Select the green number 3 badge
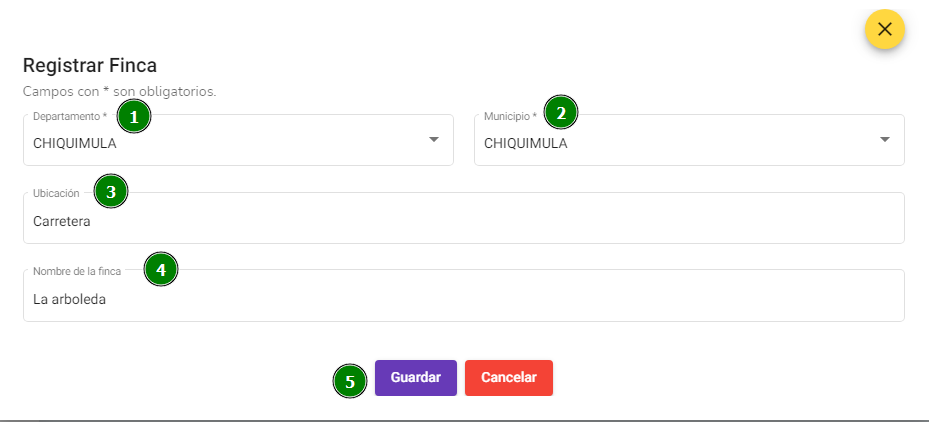This screenshot has width=929, height=422. click(x=111, y=191)
